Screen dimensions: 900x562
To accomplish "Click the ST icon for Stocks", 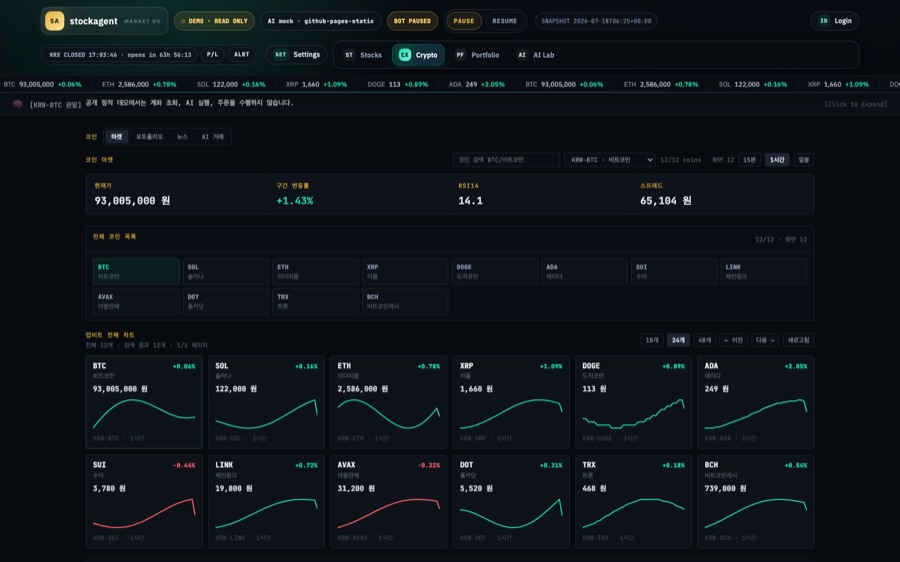I will [x=349, y=55].
